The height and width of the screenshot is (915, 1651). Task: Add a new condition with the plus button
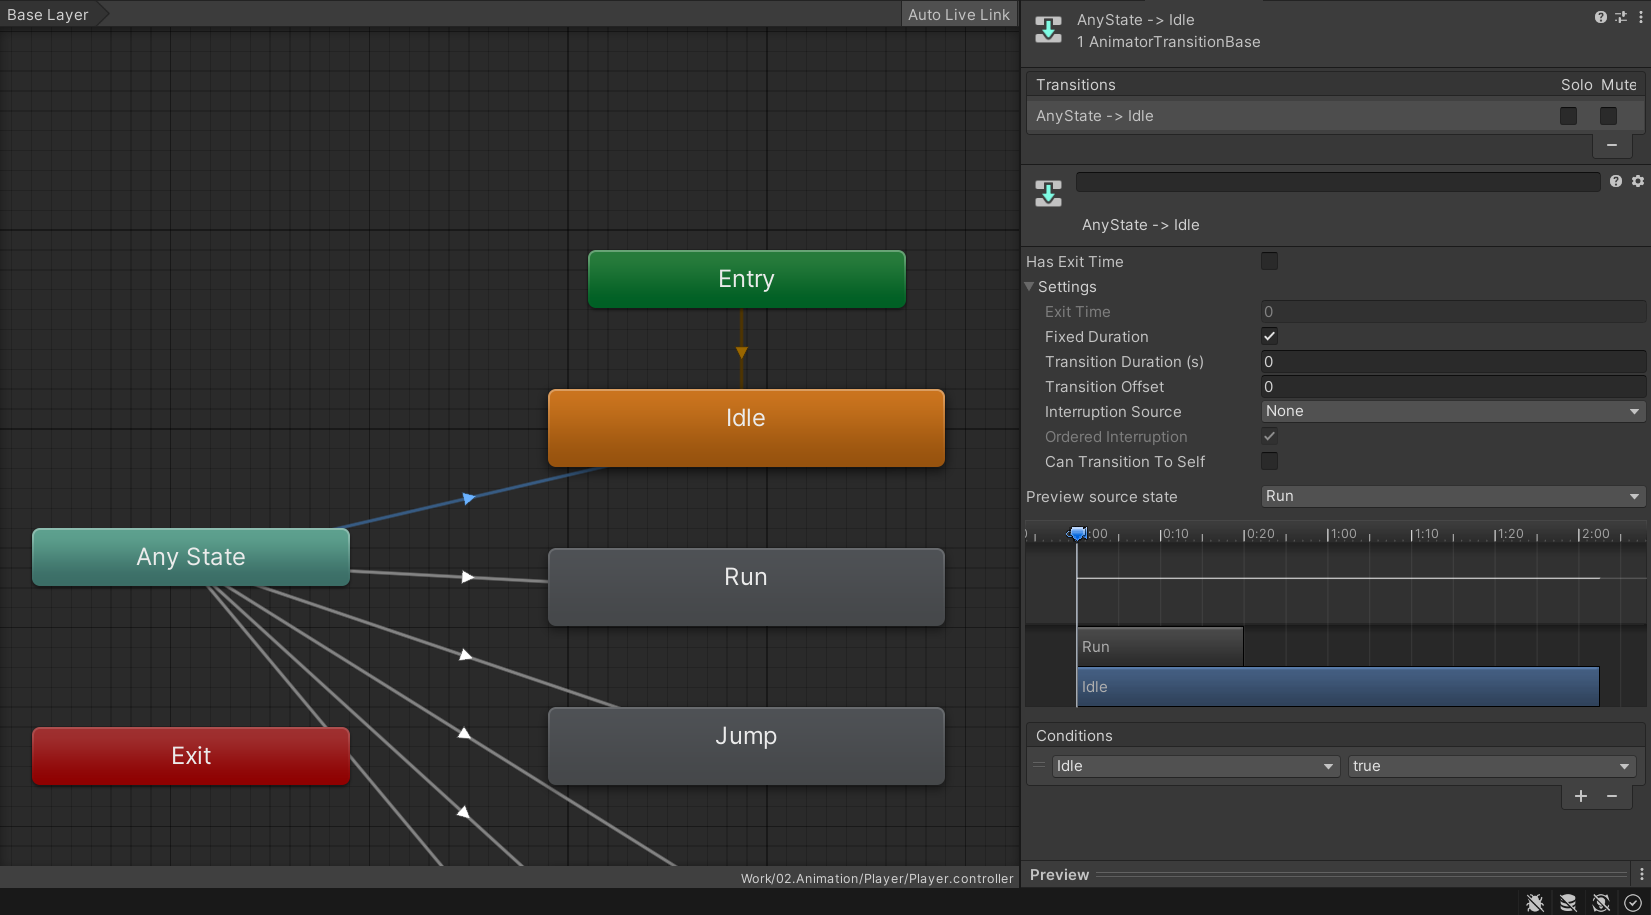click(1581, 796)
